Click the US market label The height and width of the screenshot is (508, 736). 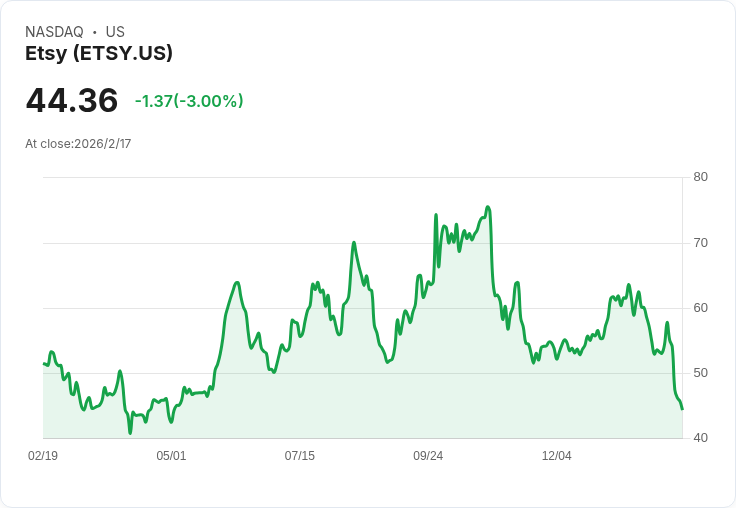[115, 32]
